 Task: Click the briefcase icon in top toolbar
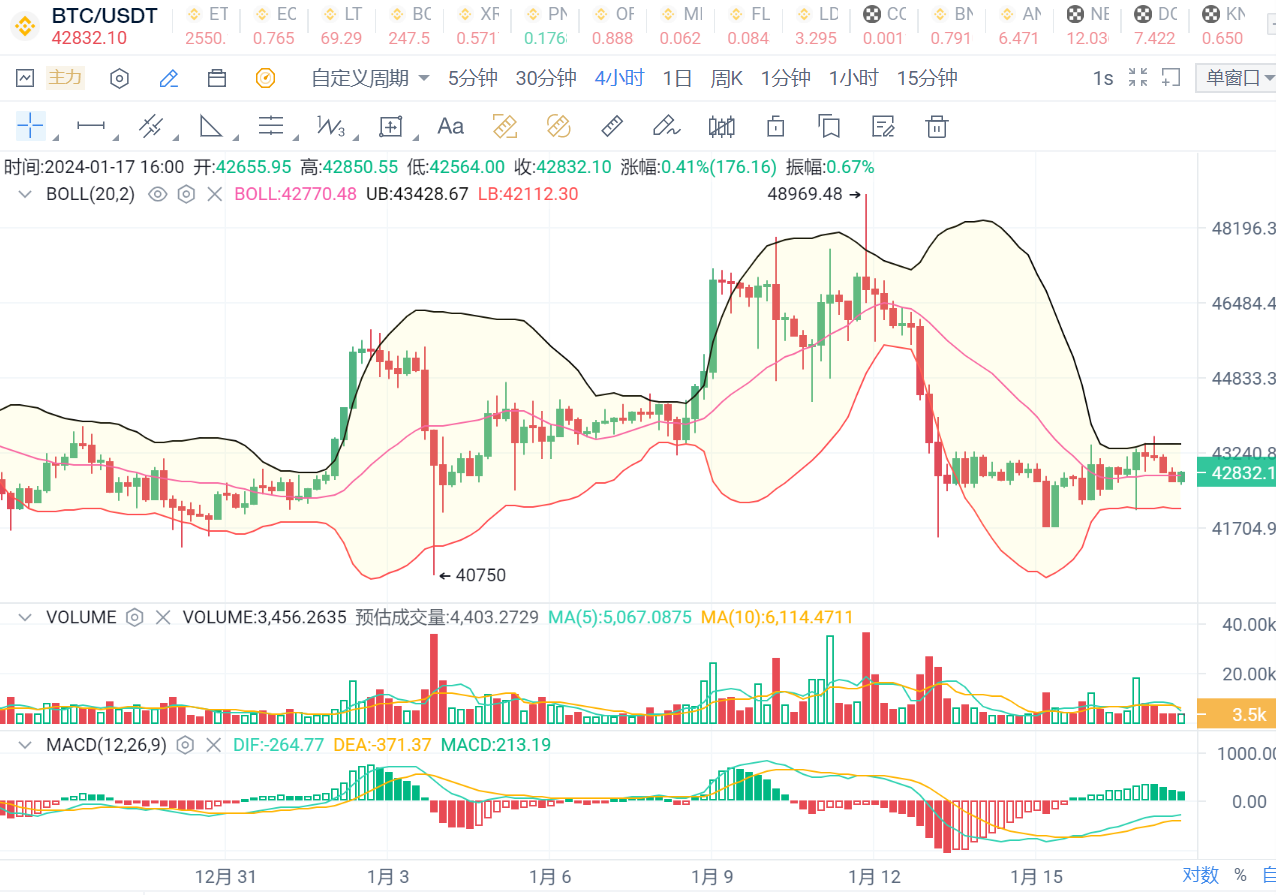tap(217, 78)
